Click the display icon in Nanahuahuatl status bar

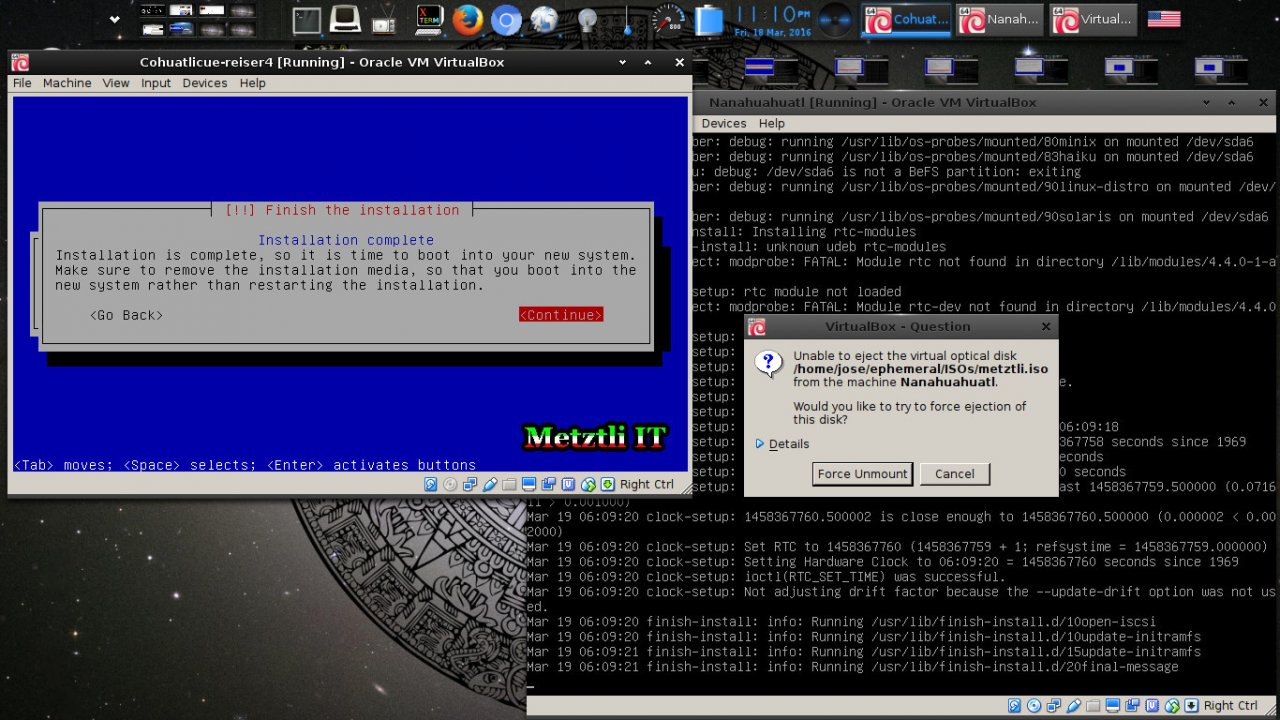pos(1112,706)
